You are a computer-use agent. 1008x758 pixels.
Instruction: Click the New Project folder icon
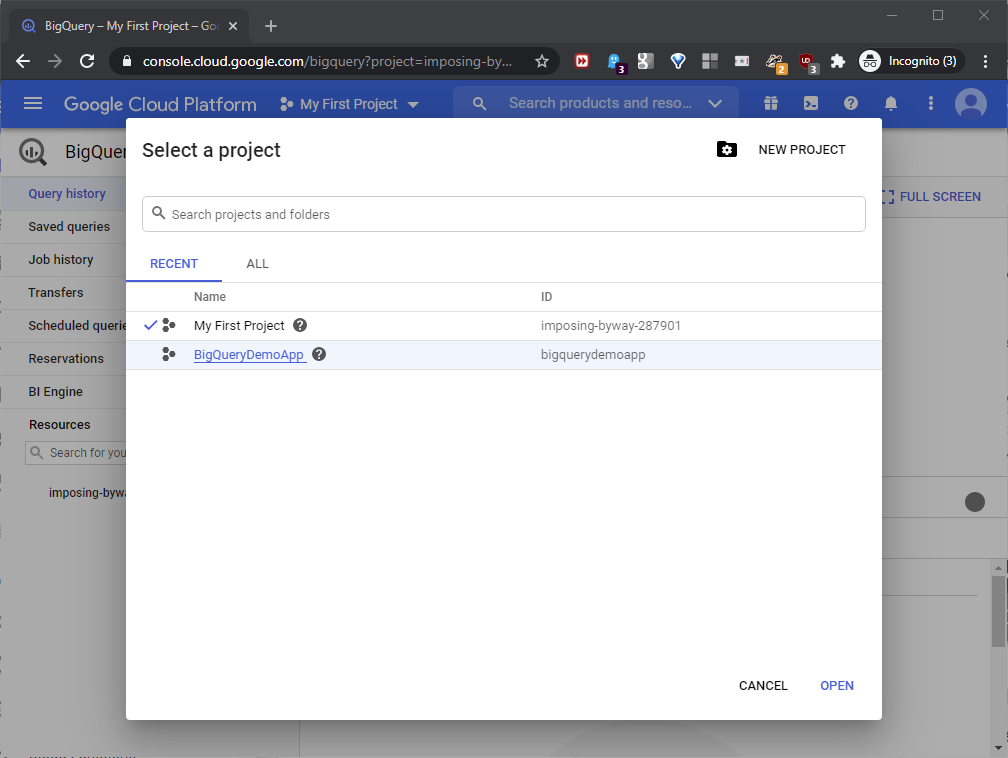pos(727,150)
